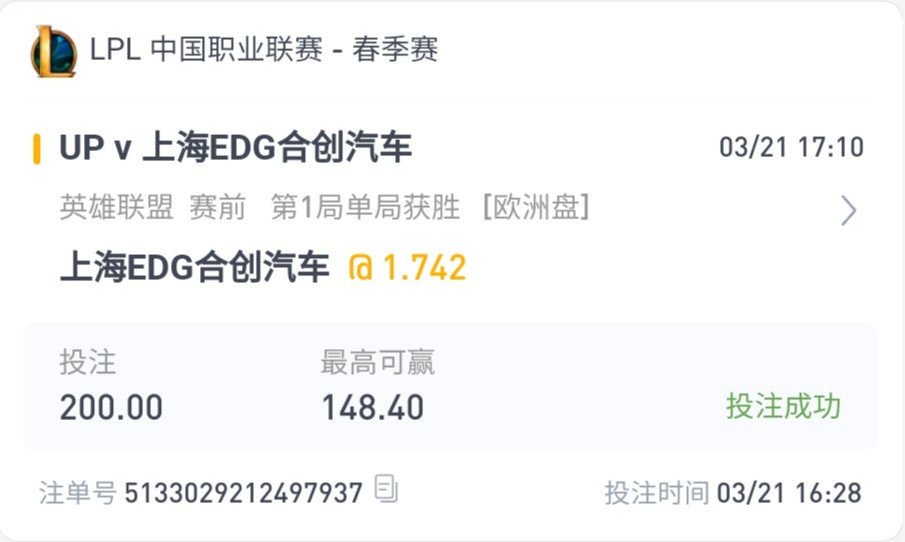Click the stake amount 200.00
The height and width of the screenshot is (542, 905).
(x=111, y=408)
